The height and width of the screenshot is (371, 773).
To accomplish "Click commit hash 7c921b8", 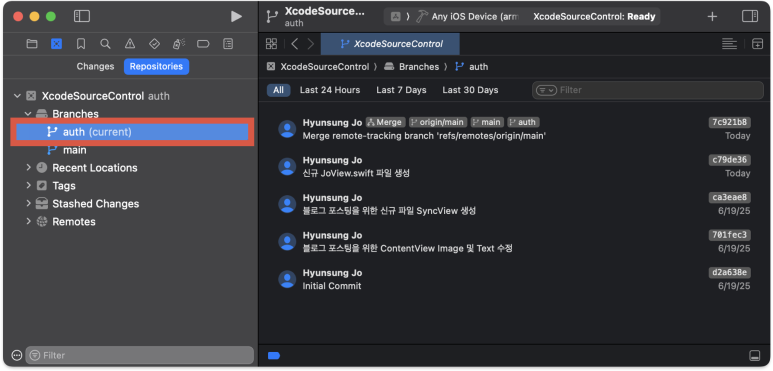I will tap(730, 122).
